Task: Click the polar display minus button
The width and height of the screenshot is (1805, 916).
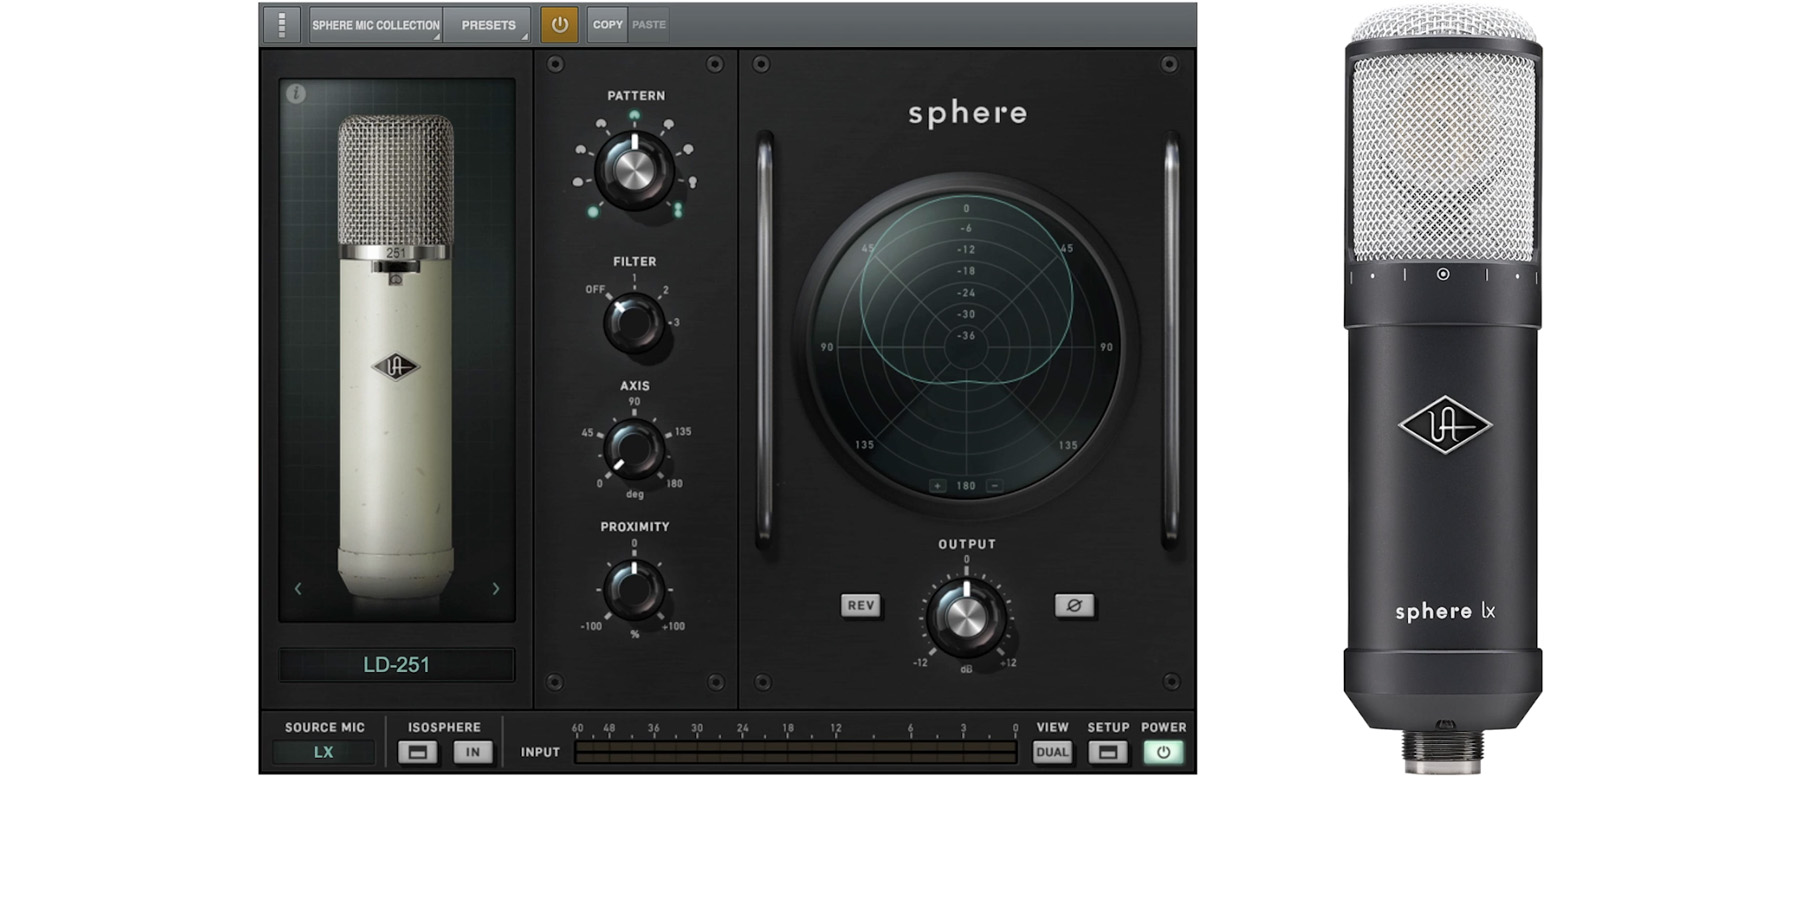Action: point(994,486)
